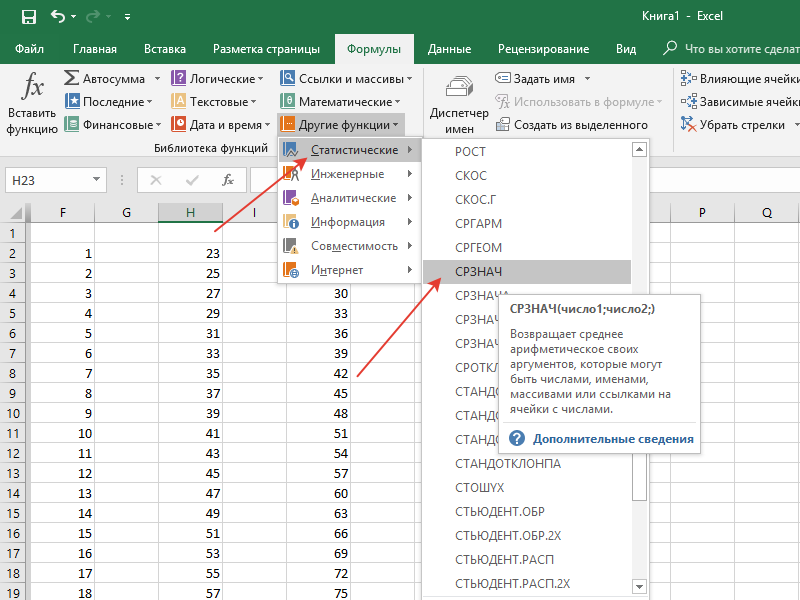The width and height of the screenshot is (800, 600).
Task: Open the Ссылки и массивы functions list
Action: point(346,79)
